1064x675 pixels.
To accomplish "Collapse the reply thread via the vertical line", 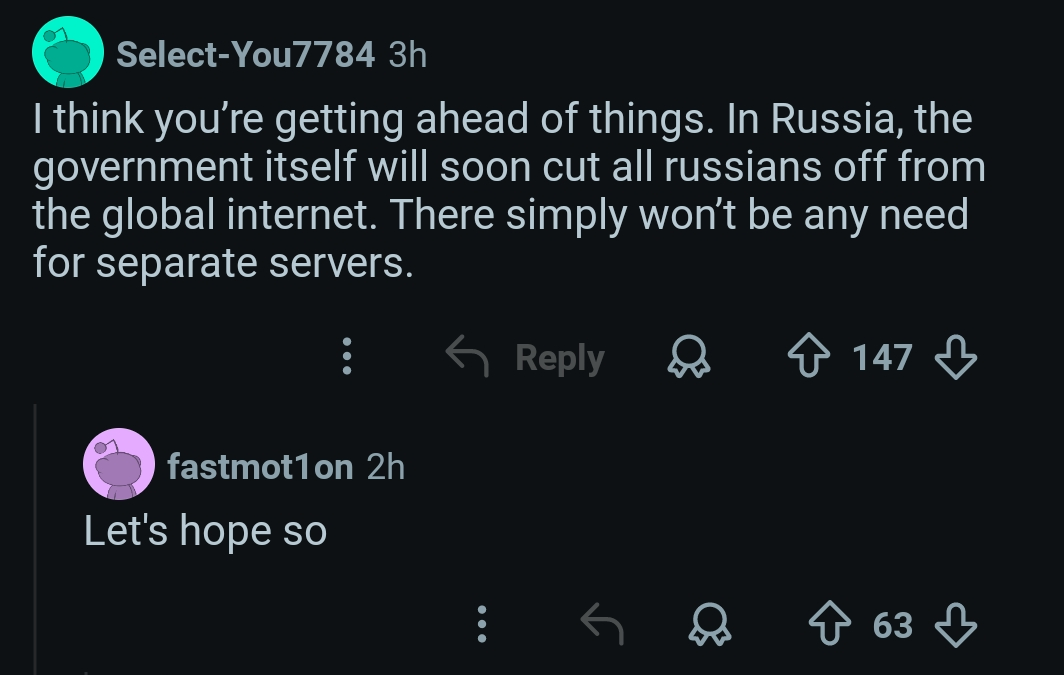I will tap(36, 540).
